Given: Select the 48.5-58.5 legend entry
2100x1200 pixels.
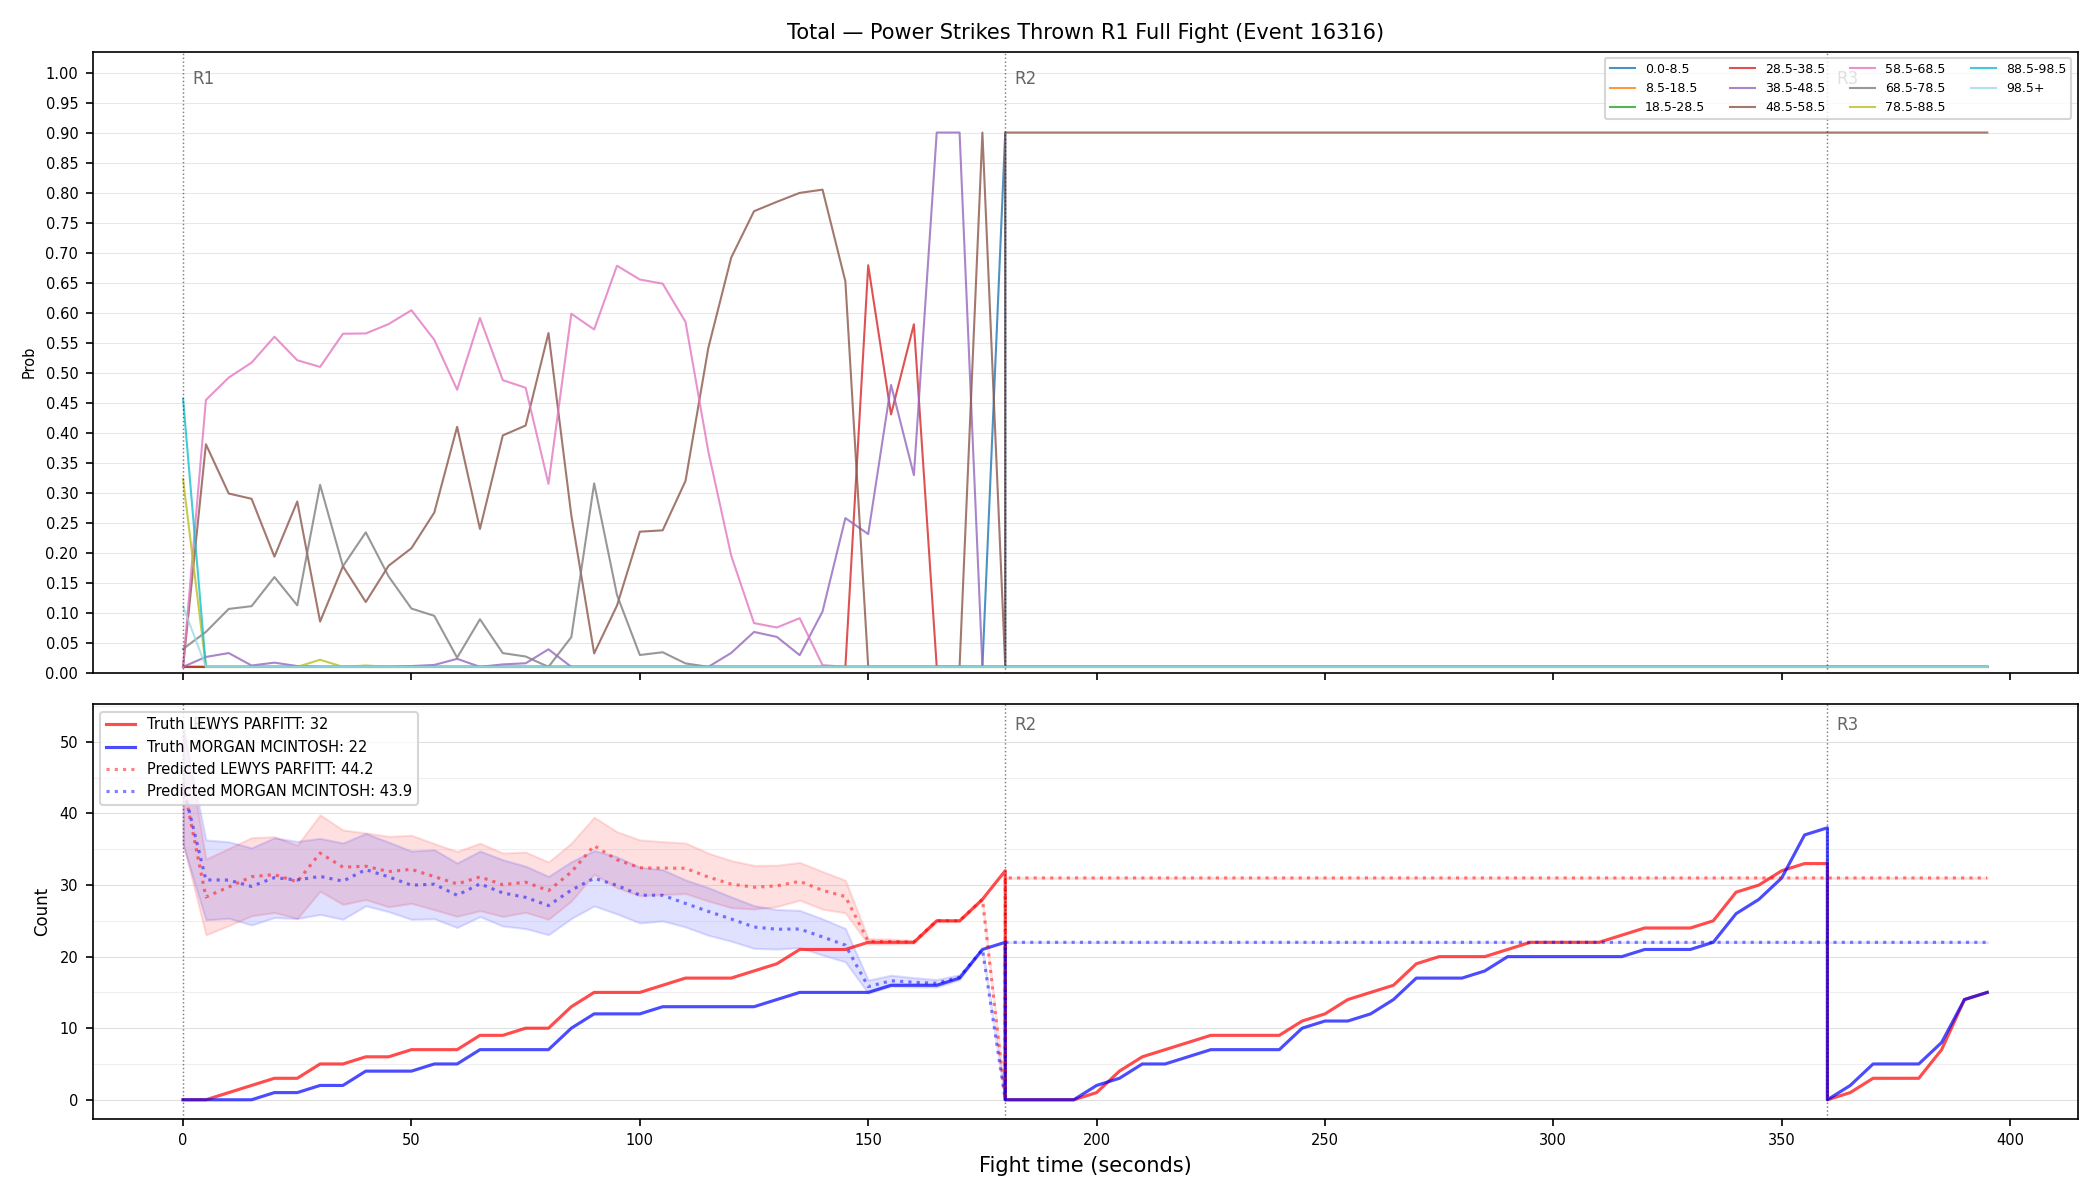Looking at the screenshot, I should pos(1777,107).
